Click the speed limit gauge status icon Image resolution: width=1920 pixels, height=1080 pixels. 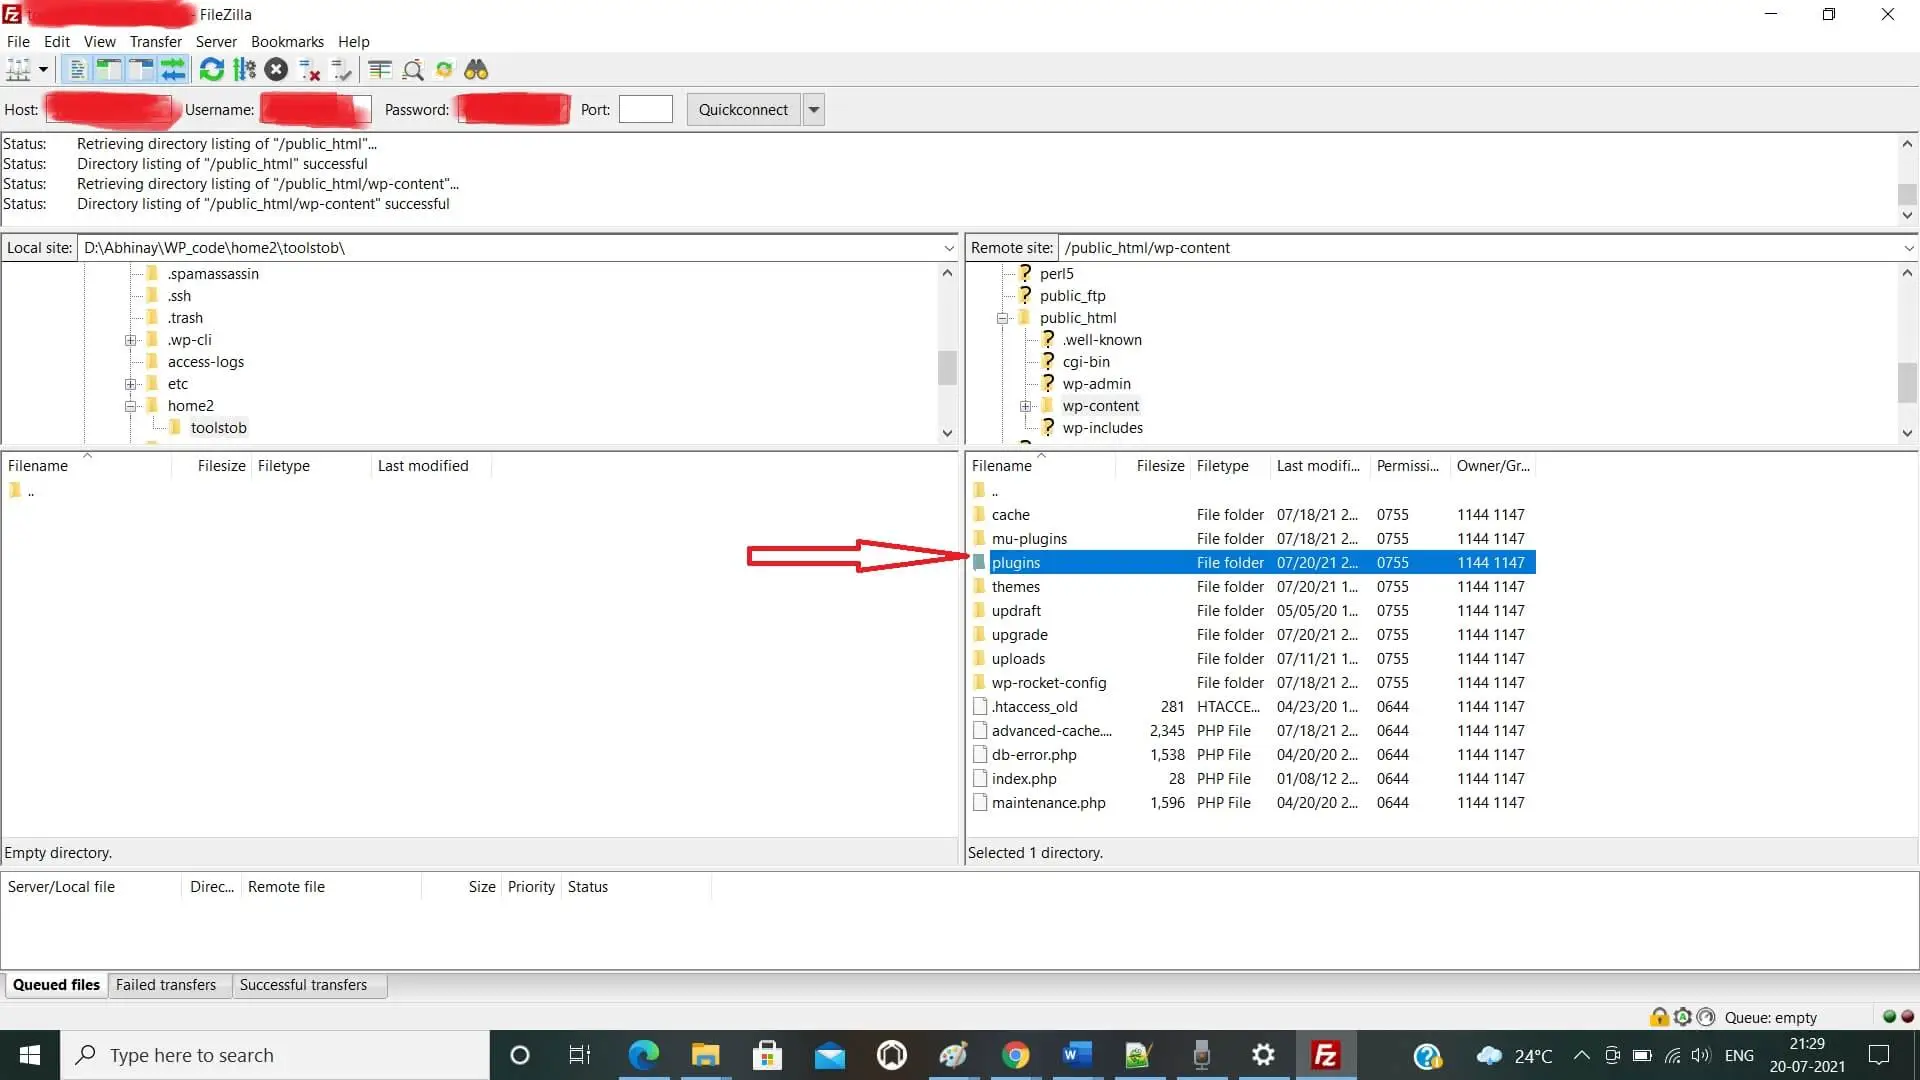pos(1706,1017)
